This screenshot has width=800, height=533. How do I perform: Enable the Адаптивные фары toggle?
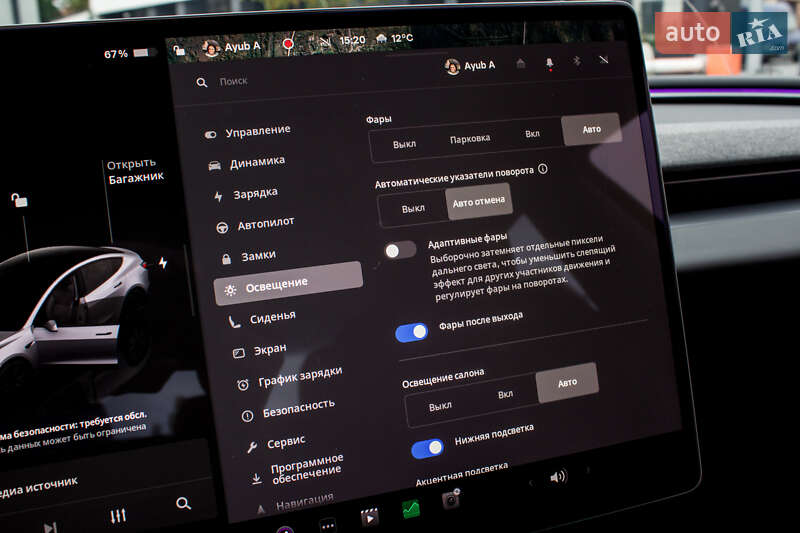click(x=400, y=250)
